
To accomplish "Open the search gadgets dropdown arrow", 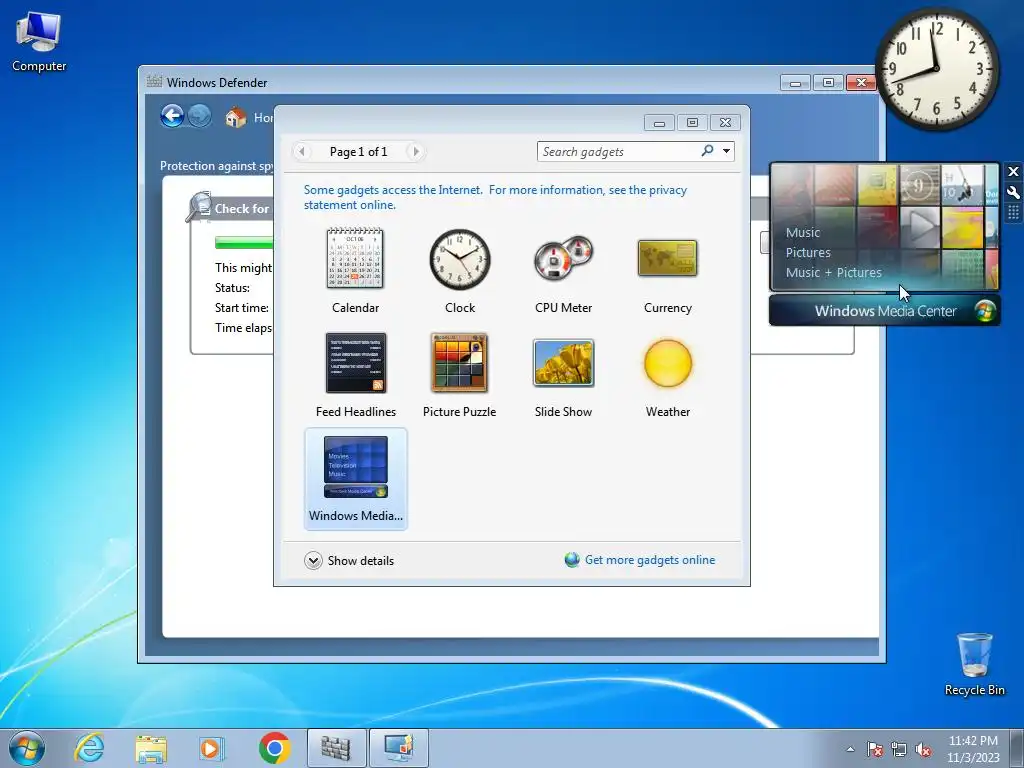I will tap(726, 151).
